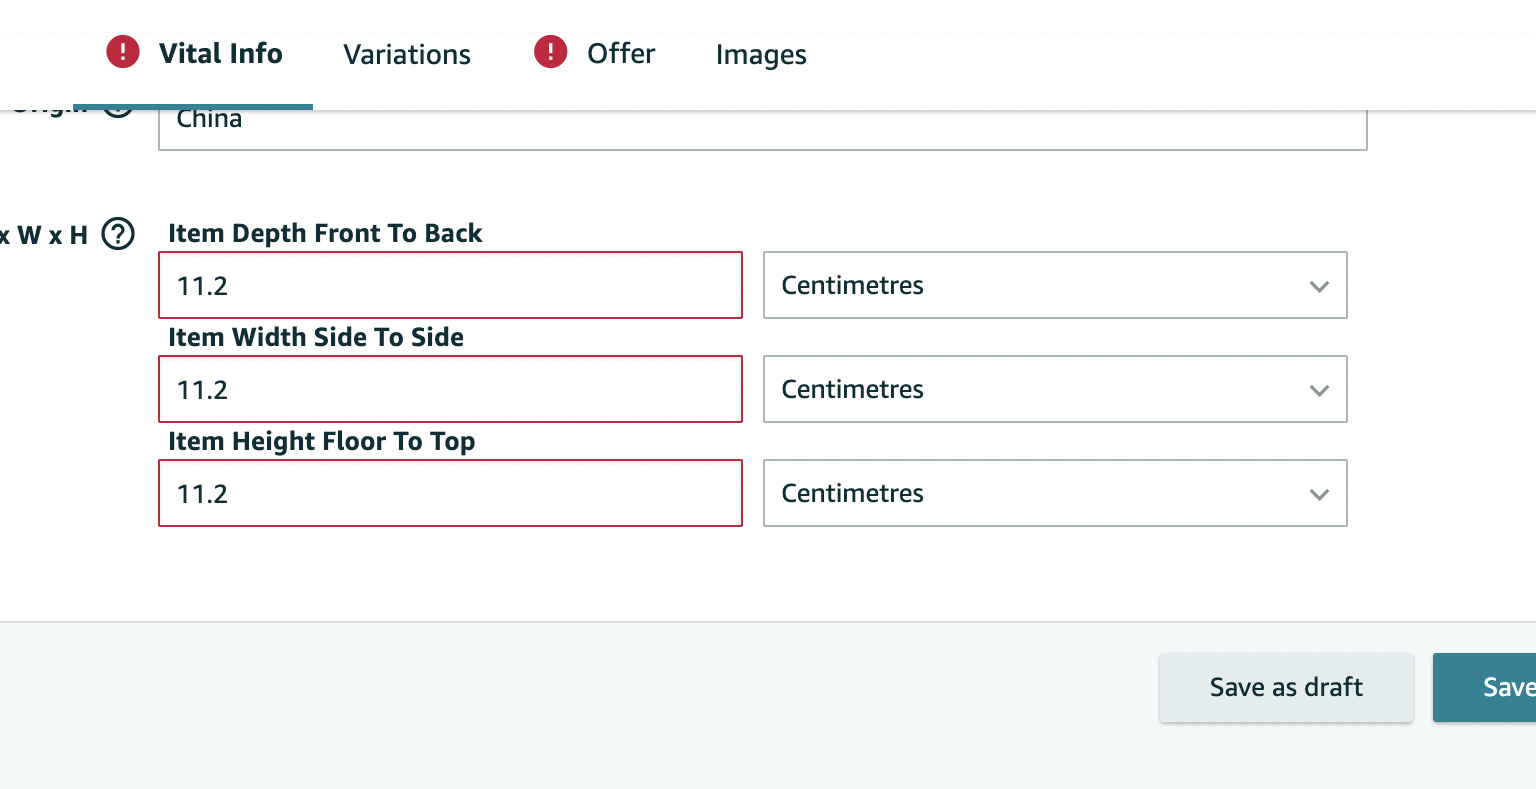Select the Item Height Floor To Top field
The width and height of the screenshot is (1536, 789).
[450, 494]
